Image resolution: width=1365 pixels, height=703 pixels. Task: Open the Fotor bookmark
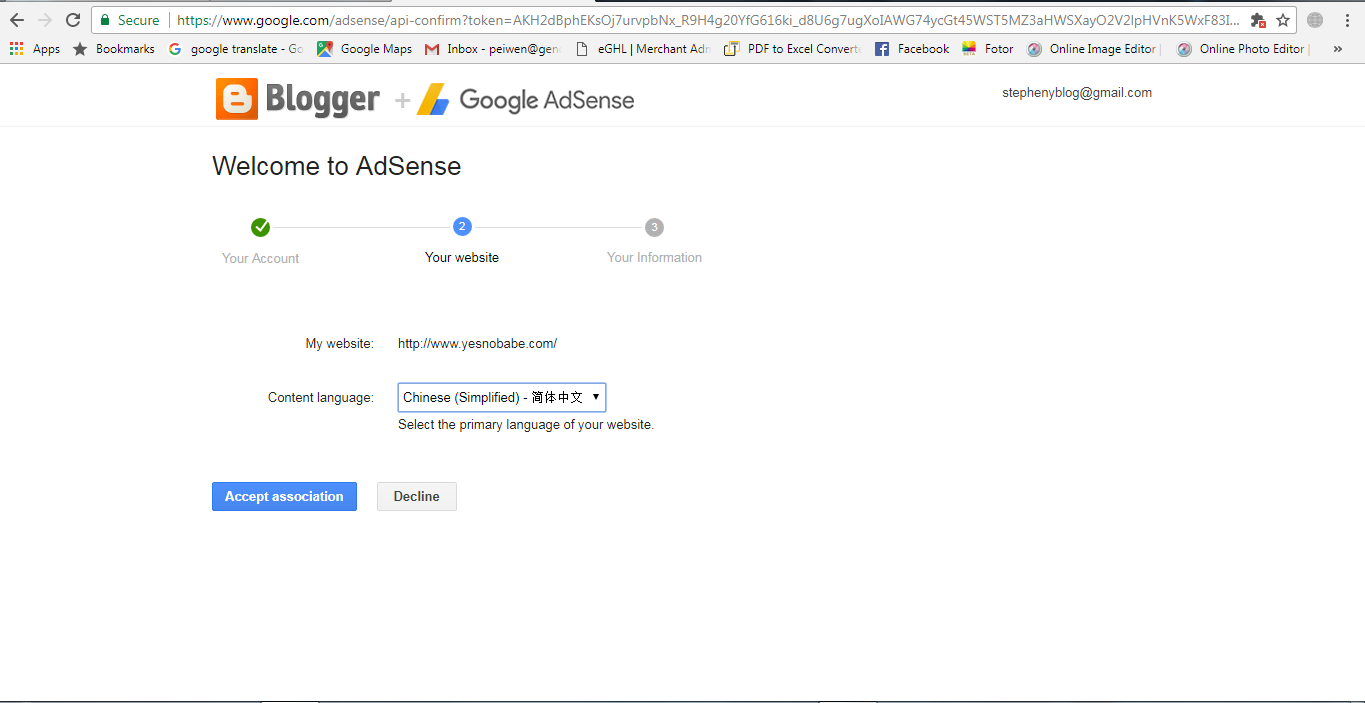coord(988,49)
